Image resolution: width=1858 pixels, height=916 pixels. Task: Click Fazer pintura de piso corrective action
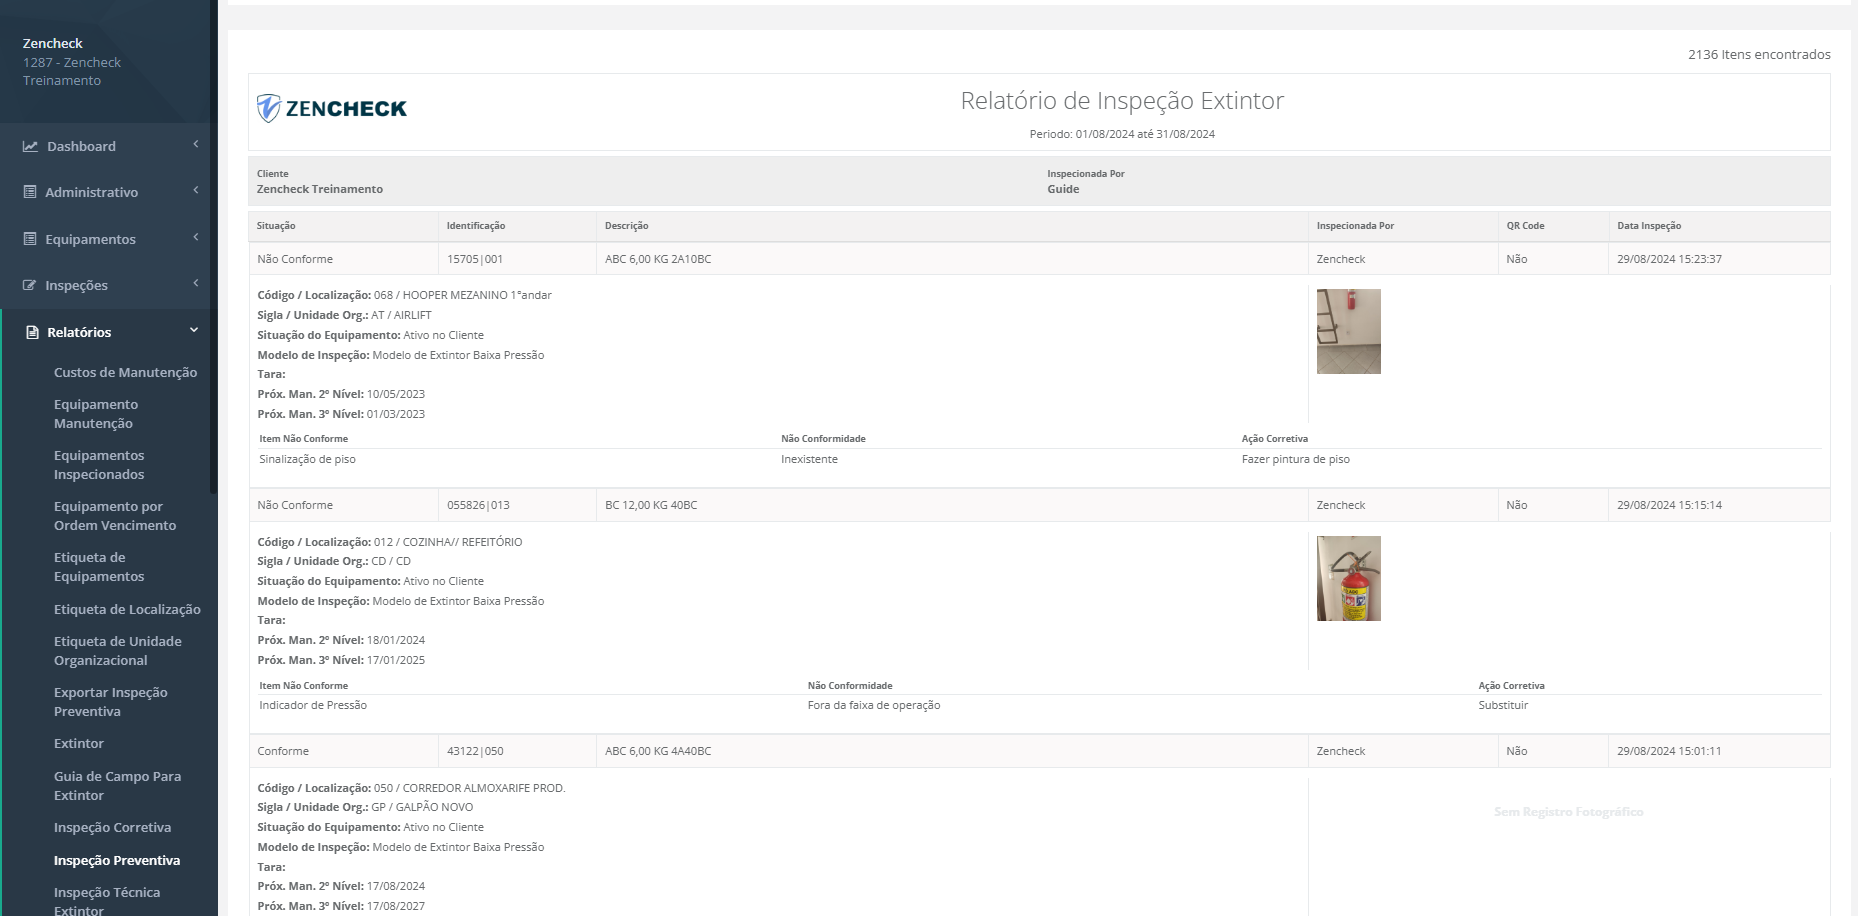(x=1295, y=459)
